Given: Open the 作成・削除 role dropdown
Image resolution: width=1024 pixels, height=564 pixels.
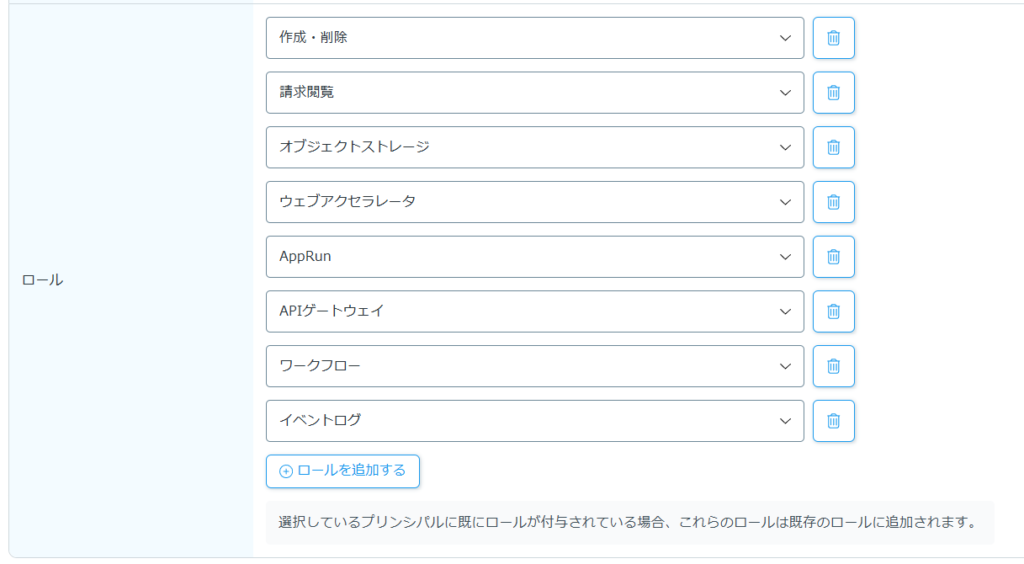Looking at the screenshot, I should tap(534, 38).
